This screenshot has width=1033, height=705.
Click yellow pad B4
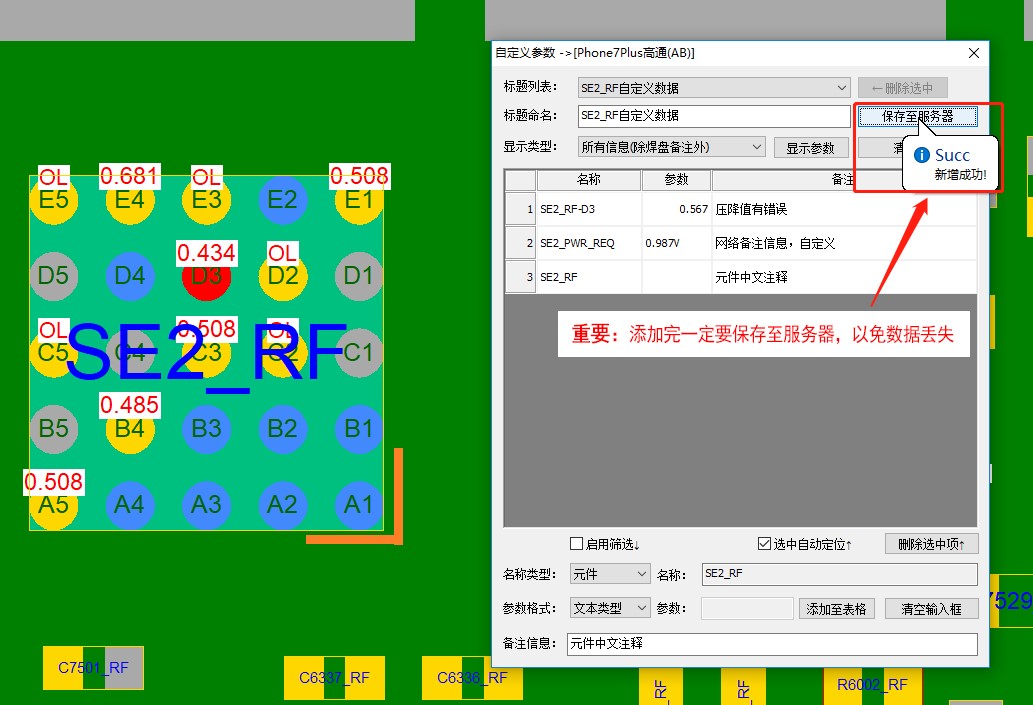coord(130,429)
